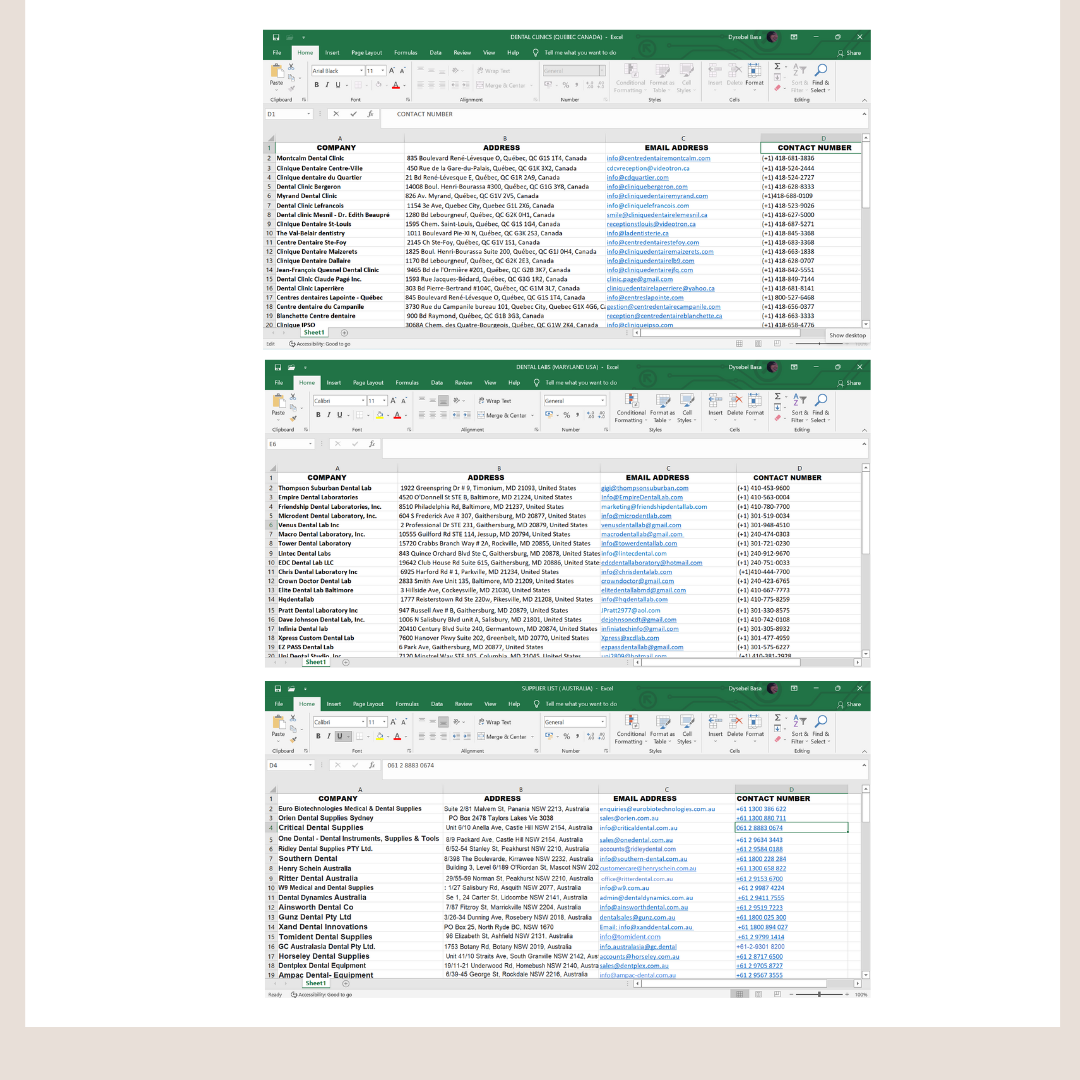The height and width of the screenshot is (1080, 1080).
Task: Click Find & Select in the Australia window
Action: [x=820, y=729]
